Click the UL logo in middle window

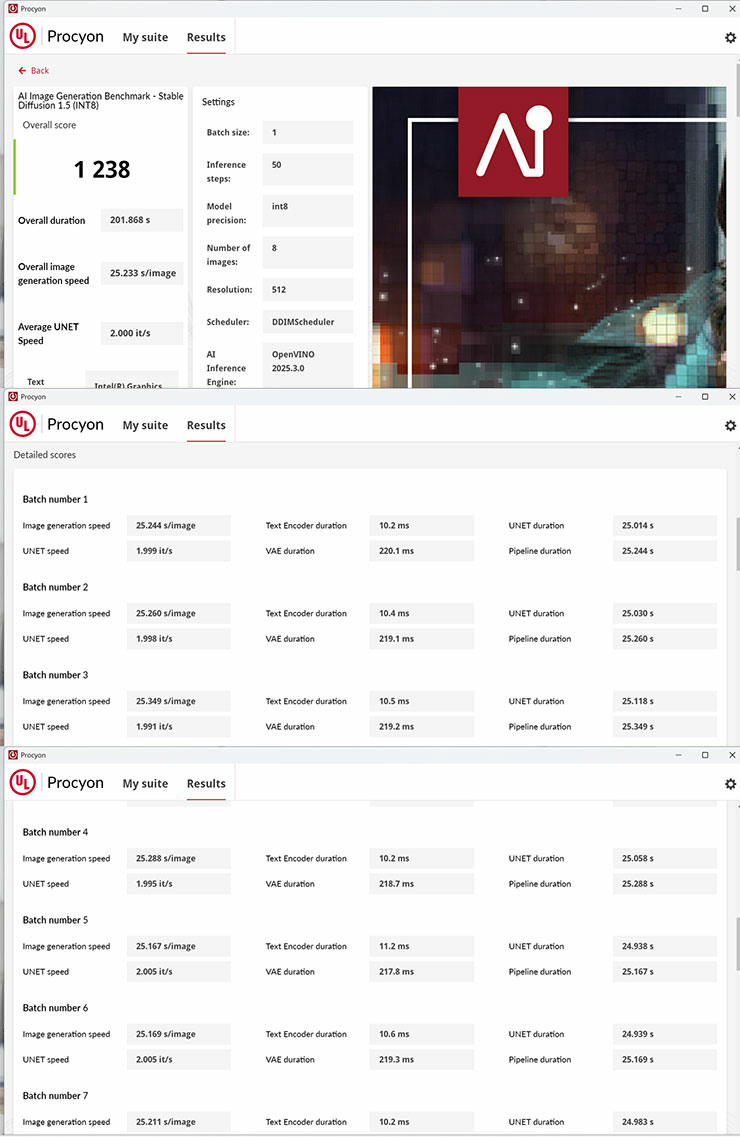(22, 424)
